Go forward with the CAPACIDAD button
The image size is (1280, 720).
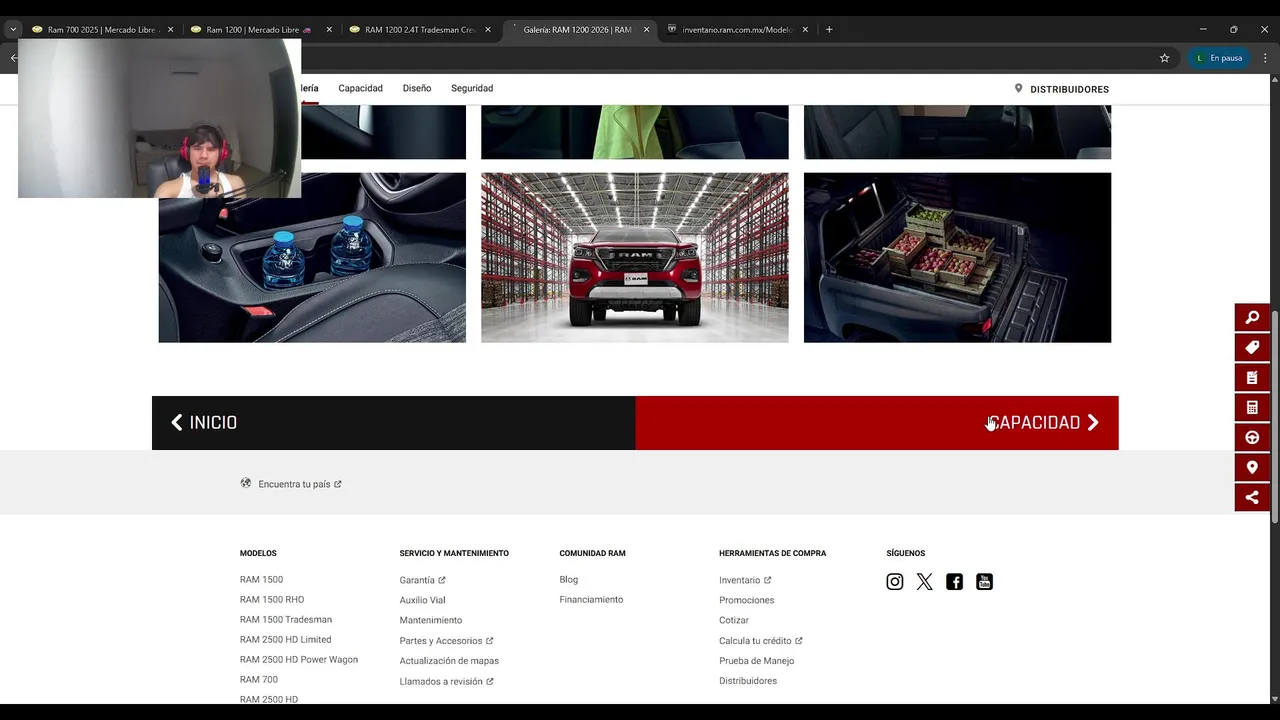(877, 423)
